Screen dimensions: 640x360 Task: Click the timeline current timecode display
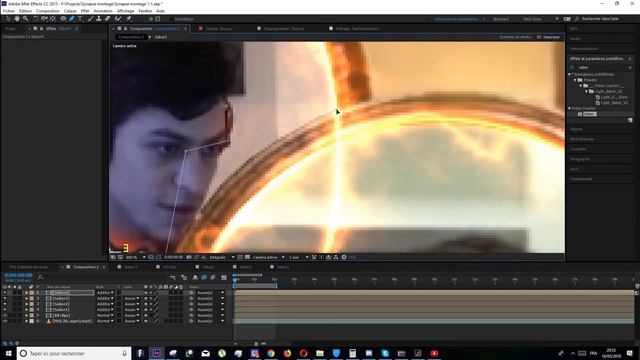coord(18,275)
